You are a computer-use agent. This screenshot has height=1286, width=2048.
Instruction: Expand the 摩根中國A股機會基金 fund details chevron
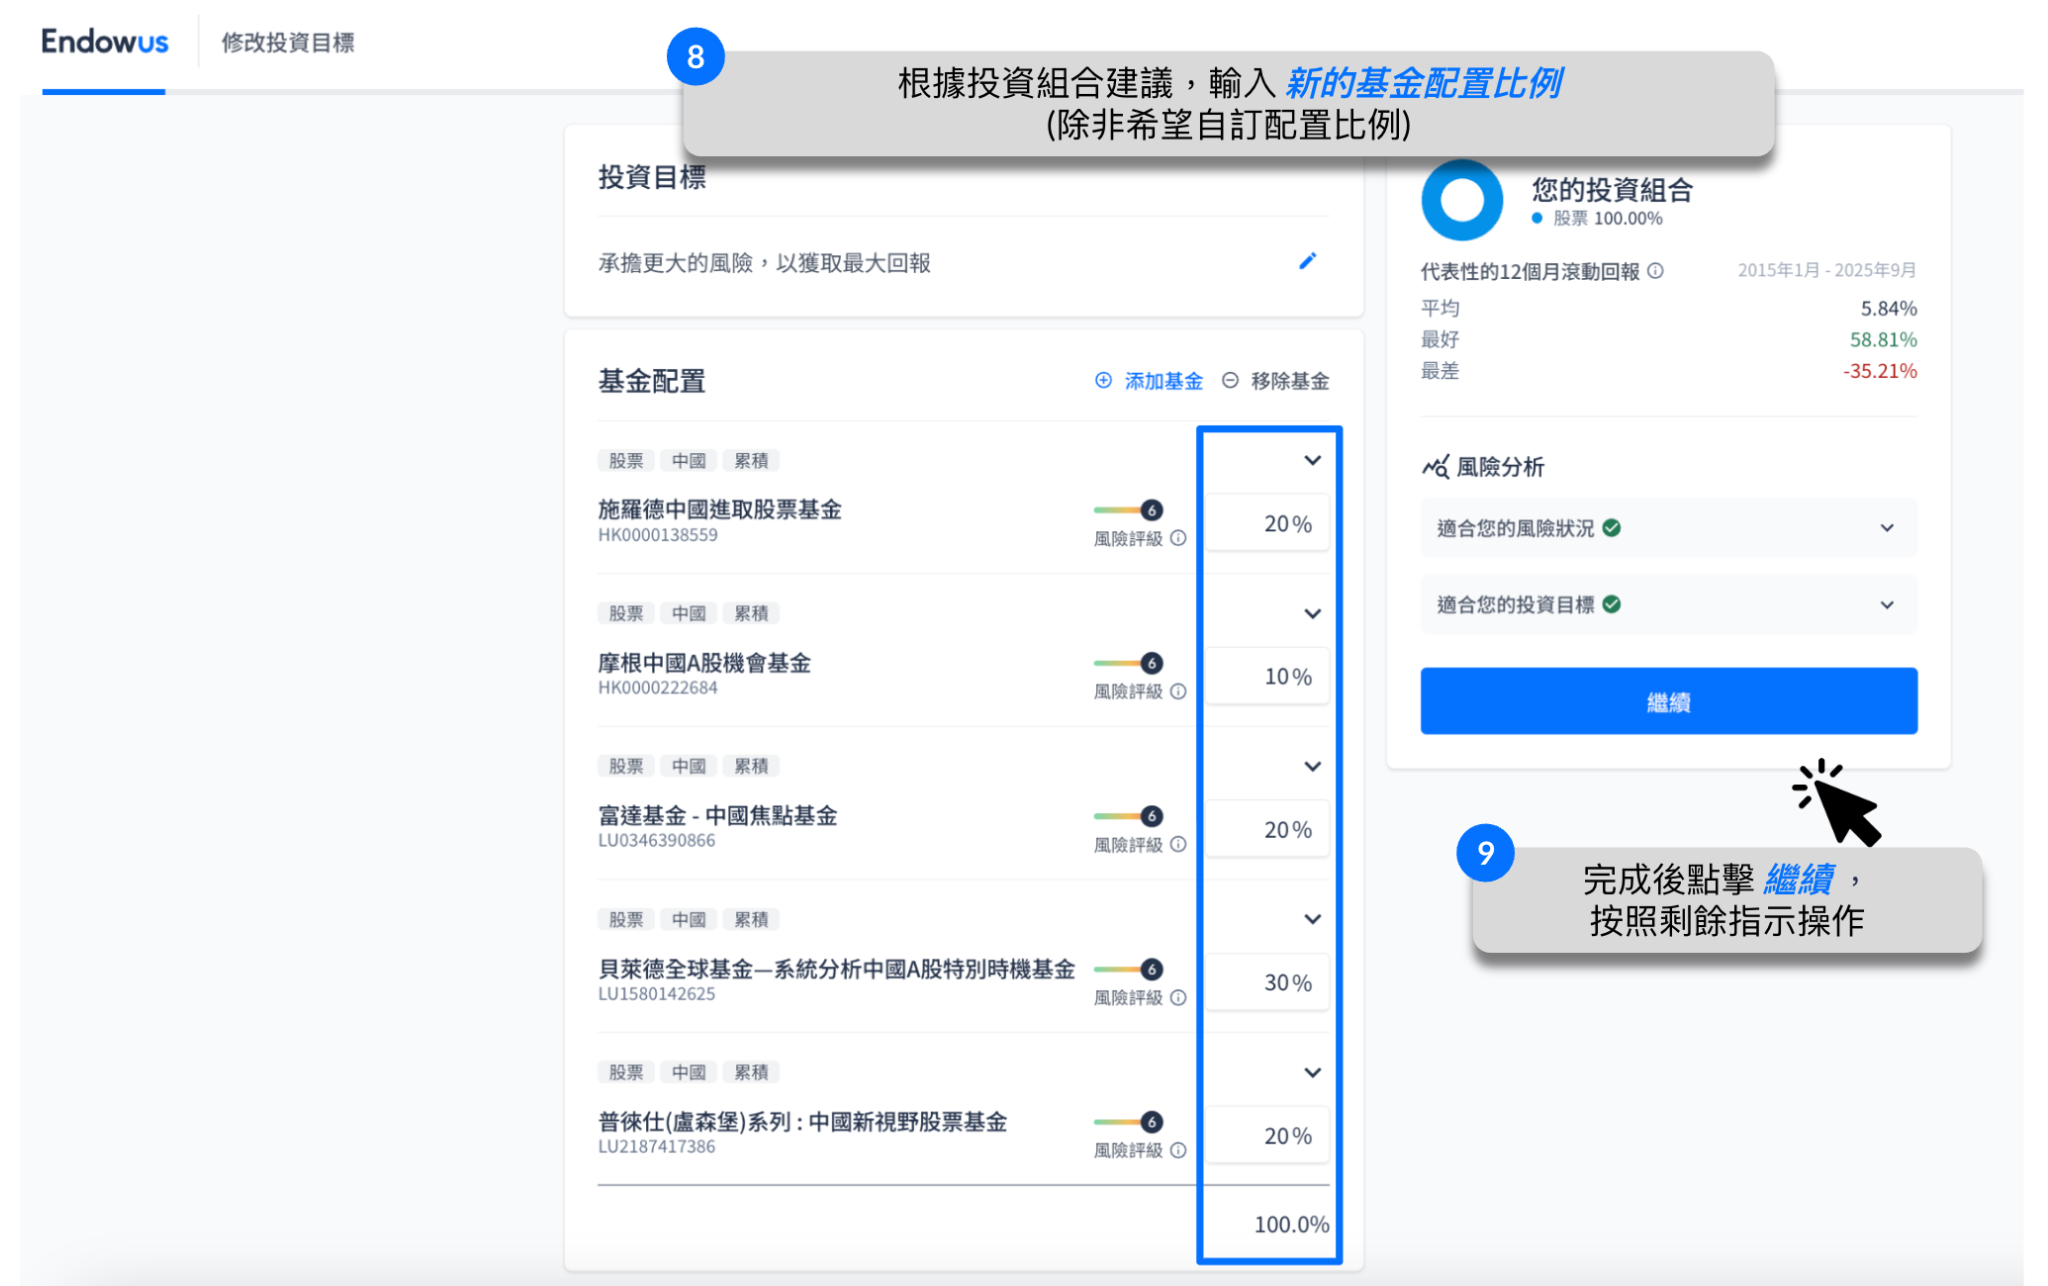coord(1312,613)
